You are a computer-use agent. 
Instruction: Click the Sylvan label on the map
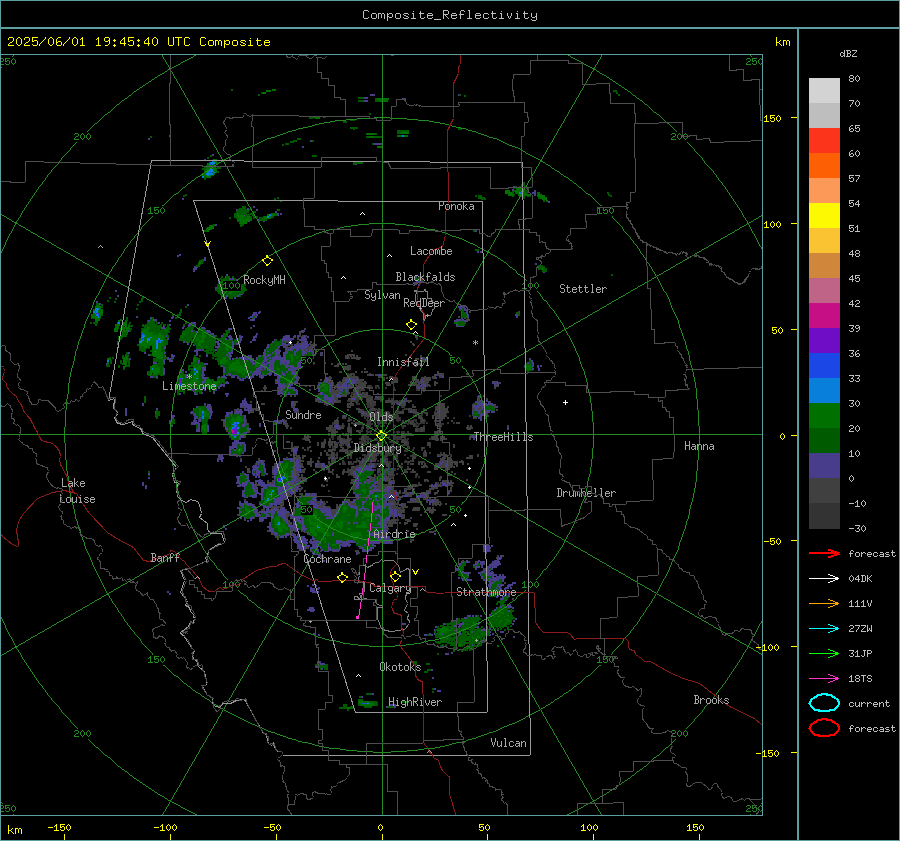tap(382, 295)
